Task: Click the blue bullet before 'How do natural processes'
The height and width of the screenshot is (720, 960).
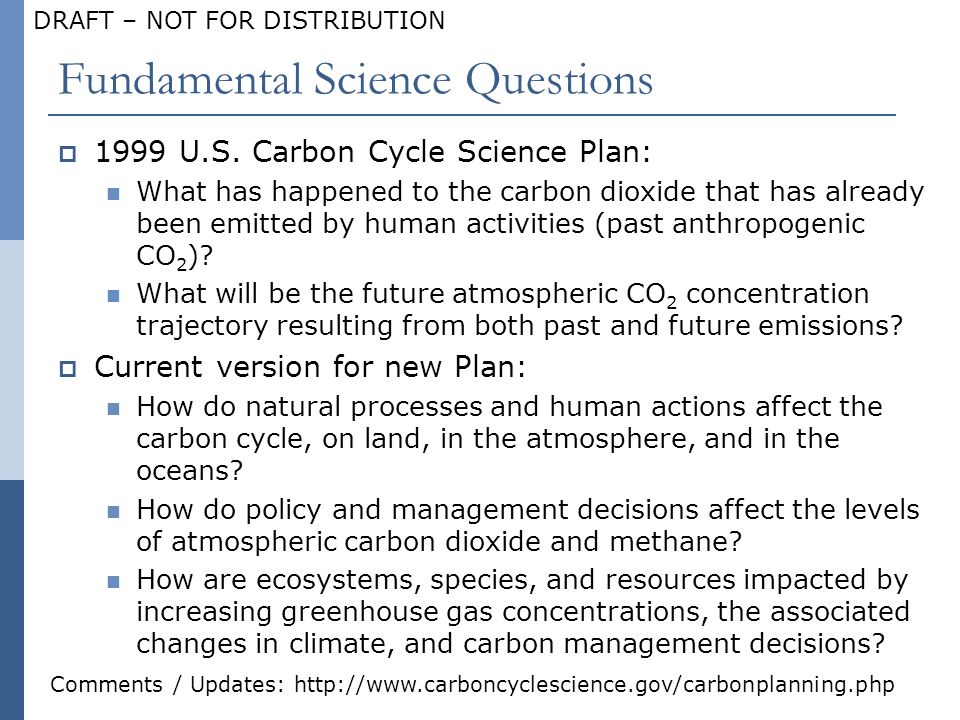Action: (x=113, y=408)
